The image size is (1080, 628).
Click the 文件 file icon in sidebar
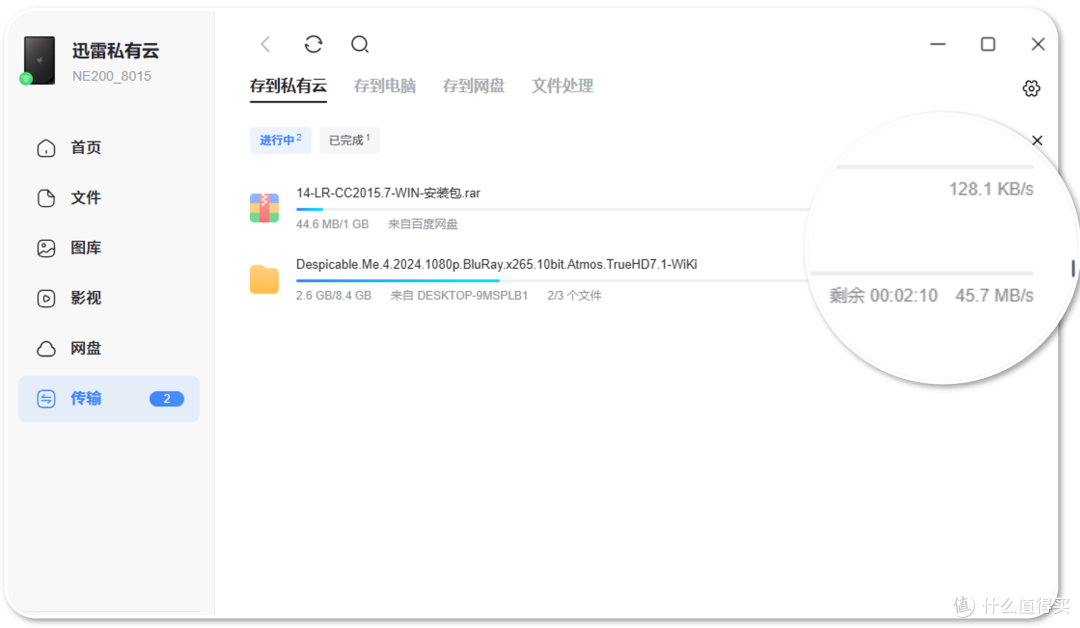46,198
